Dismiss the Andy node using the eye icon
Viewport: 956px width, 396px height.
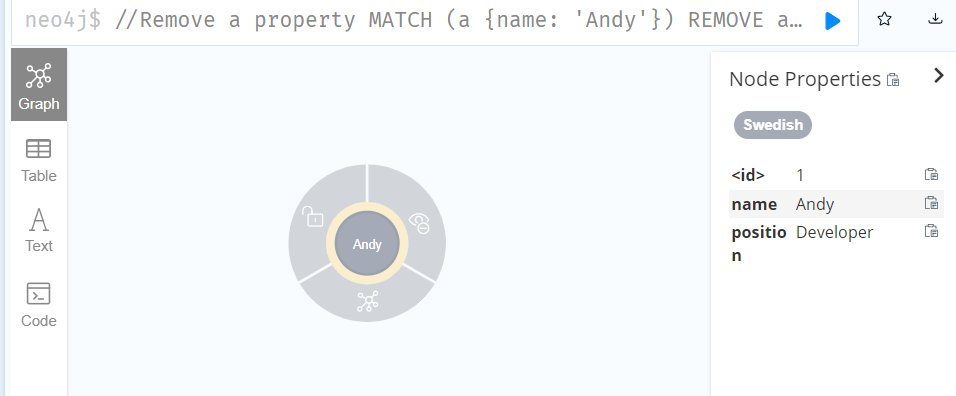pos(419,223)
